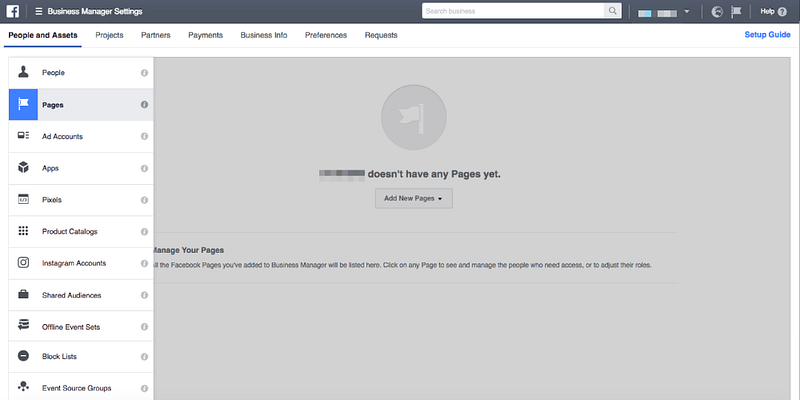
Task: Select Pages label in the sidebar
Action: pos(53,105)
